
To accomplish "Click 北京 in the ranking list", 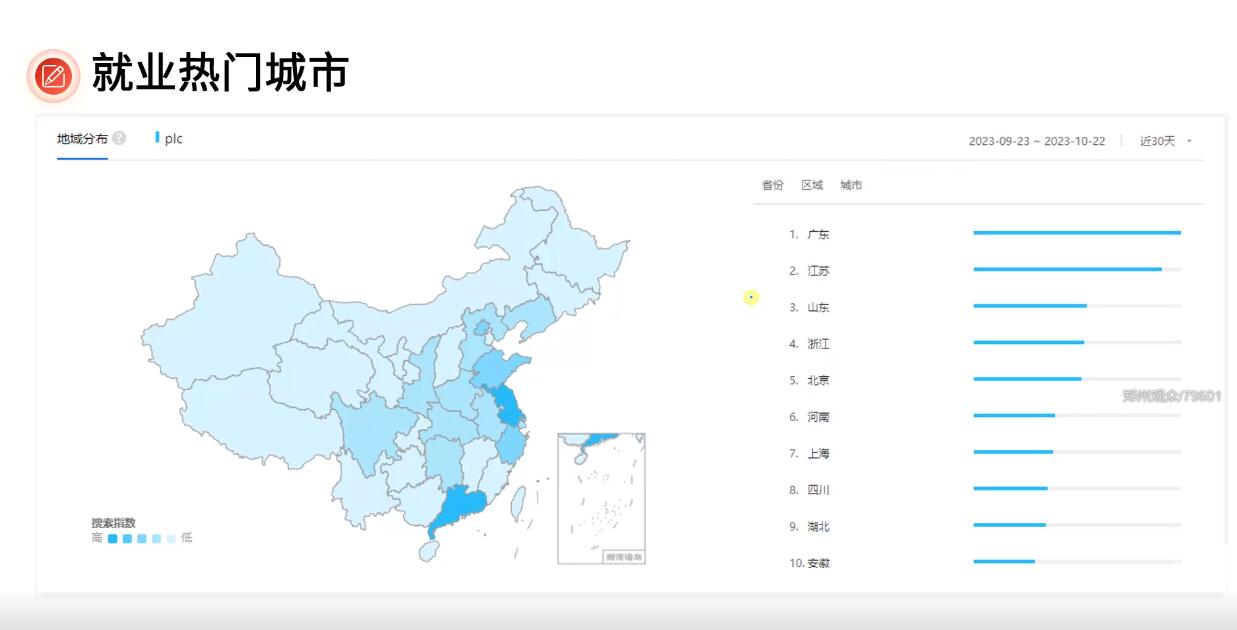I will click(x=818, y=381).
